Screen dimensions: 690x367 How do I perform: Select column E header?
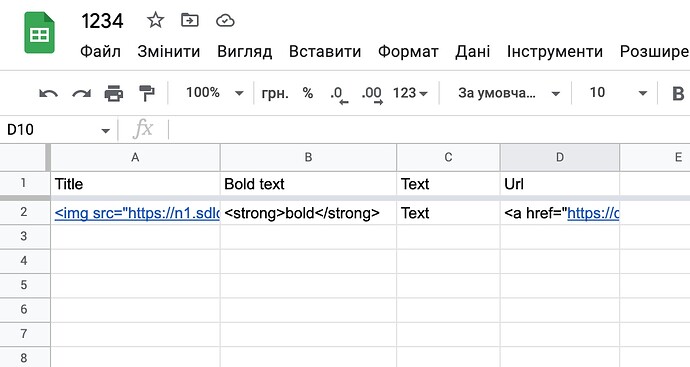tap(655, 158)
